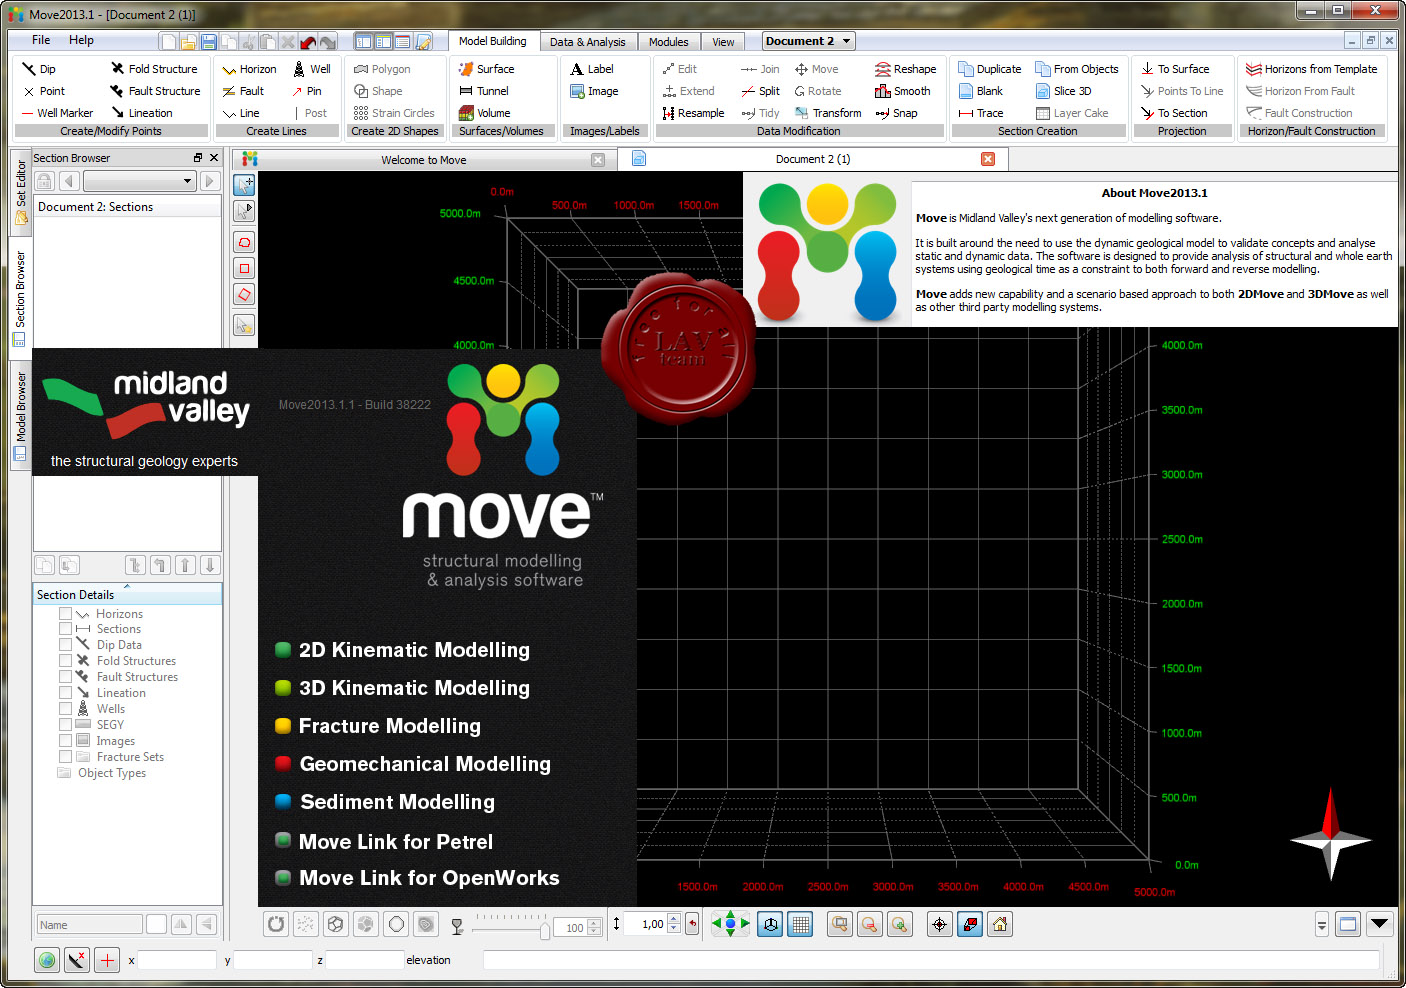Check the SEGY checkbox
Screen dimensions: 1406x988
point(65,725)
